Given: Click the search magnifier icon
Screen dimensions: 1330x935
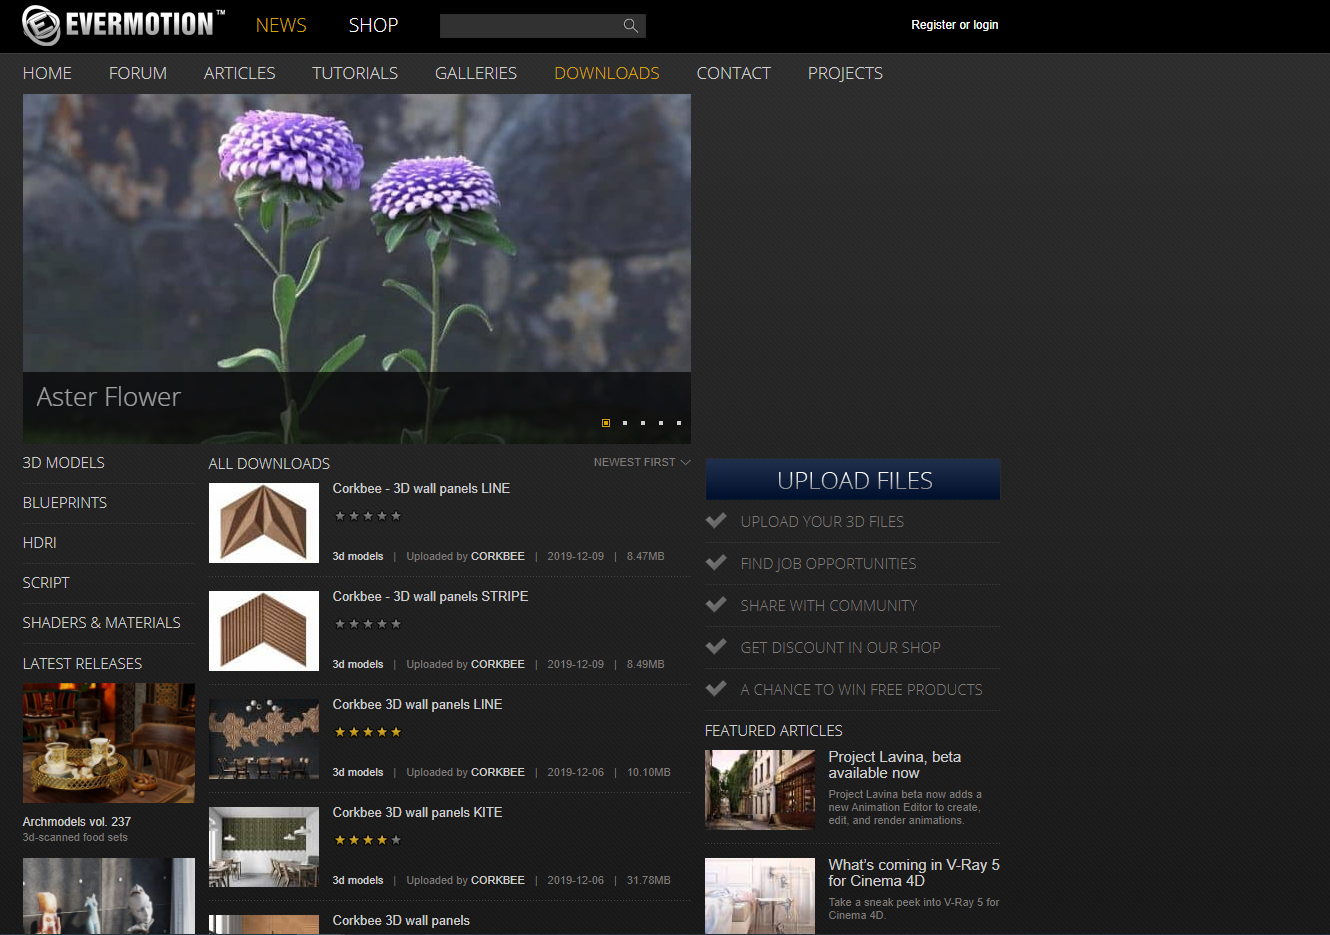Looking at the screenshot, I should [630, 26].
